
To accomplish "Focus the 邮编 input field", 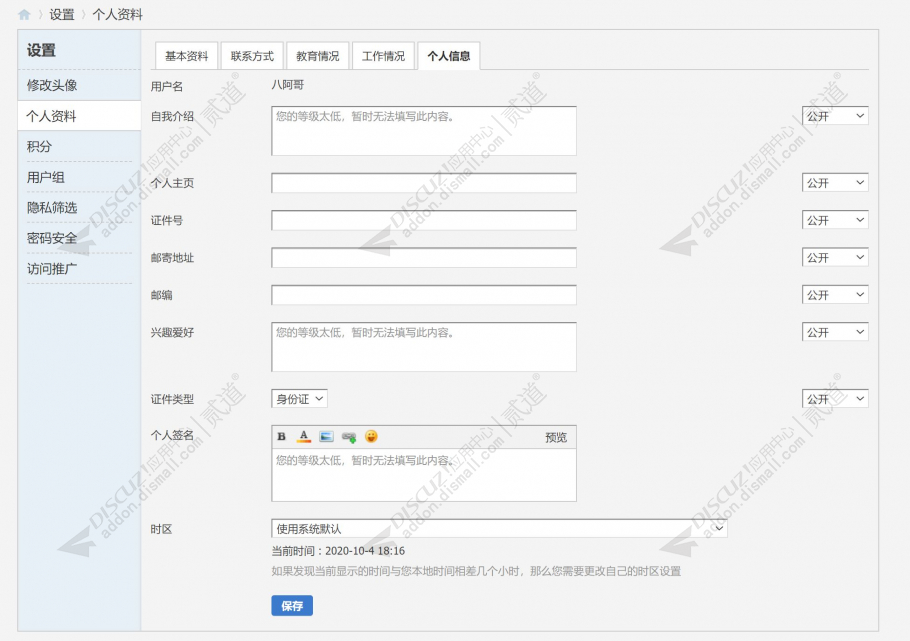I will click(x=424, y=295).
